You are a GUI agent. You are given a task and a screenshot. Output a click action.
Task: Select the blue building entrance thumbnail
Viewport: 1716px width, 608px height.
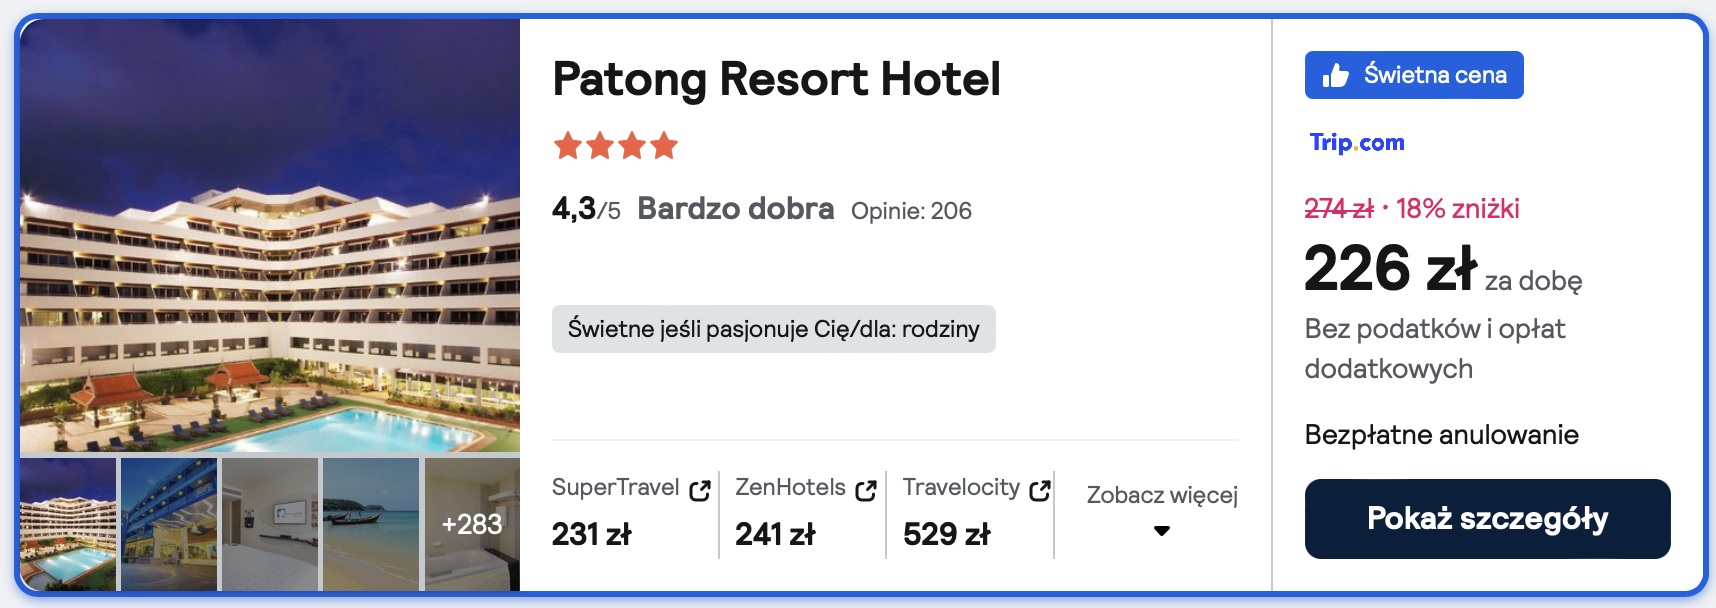[169, 524]
